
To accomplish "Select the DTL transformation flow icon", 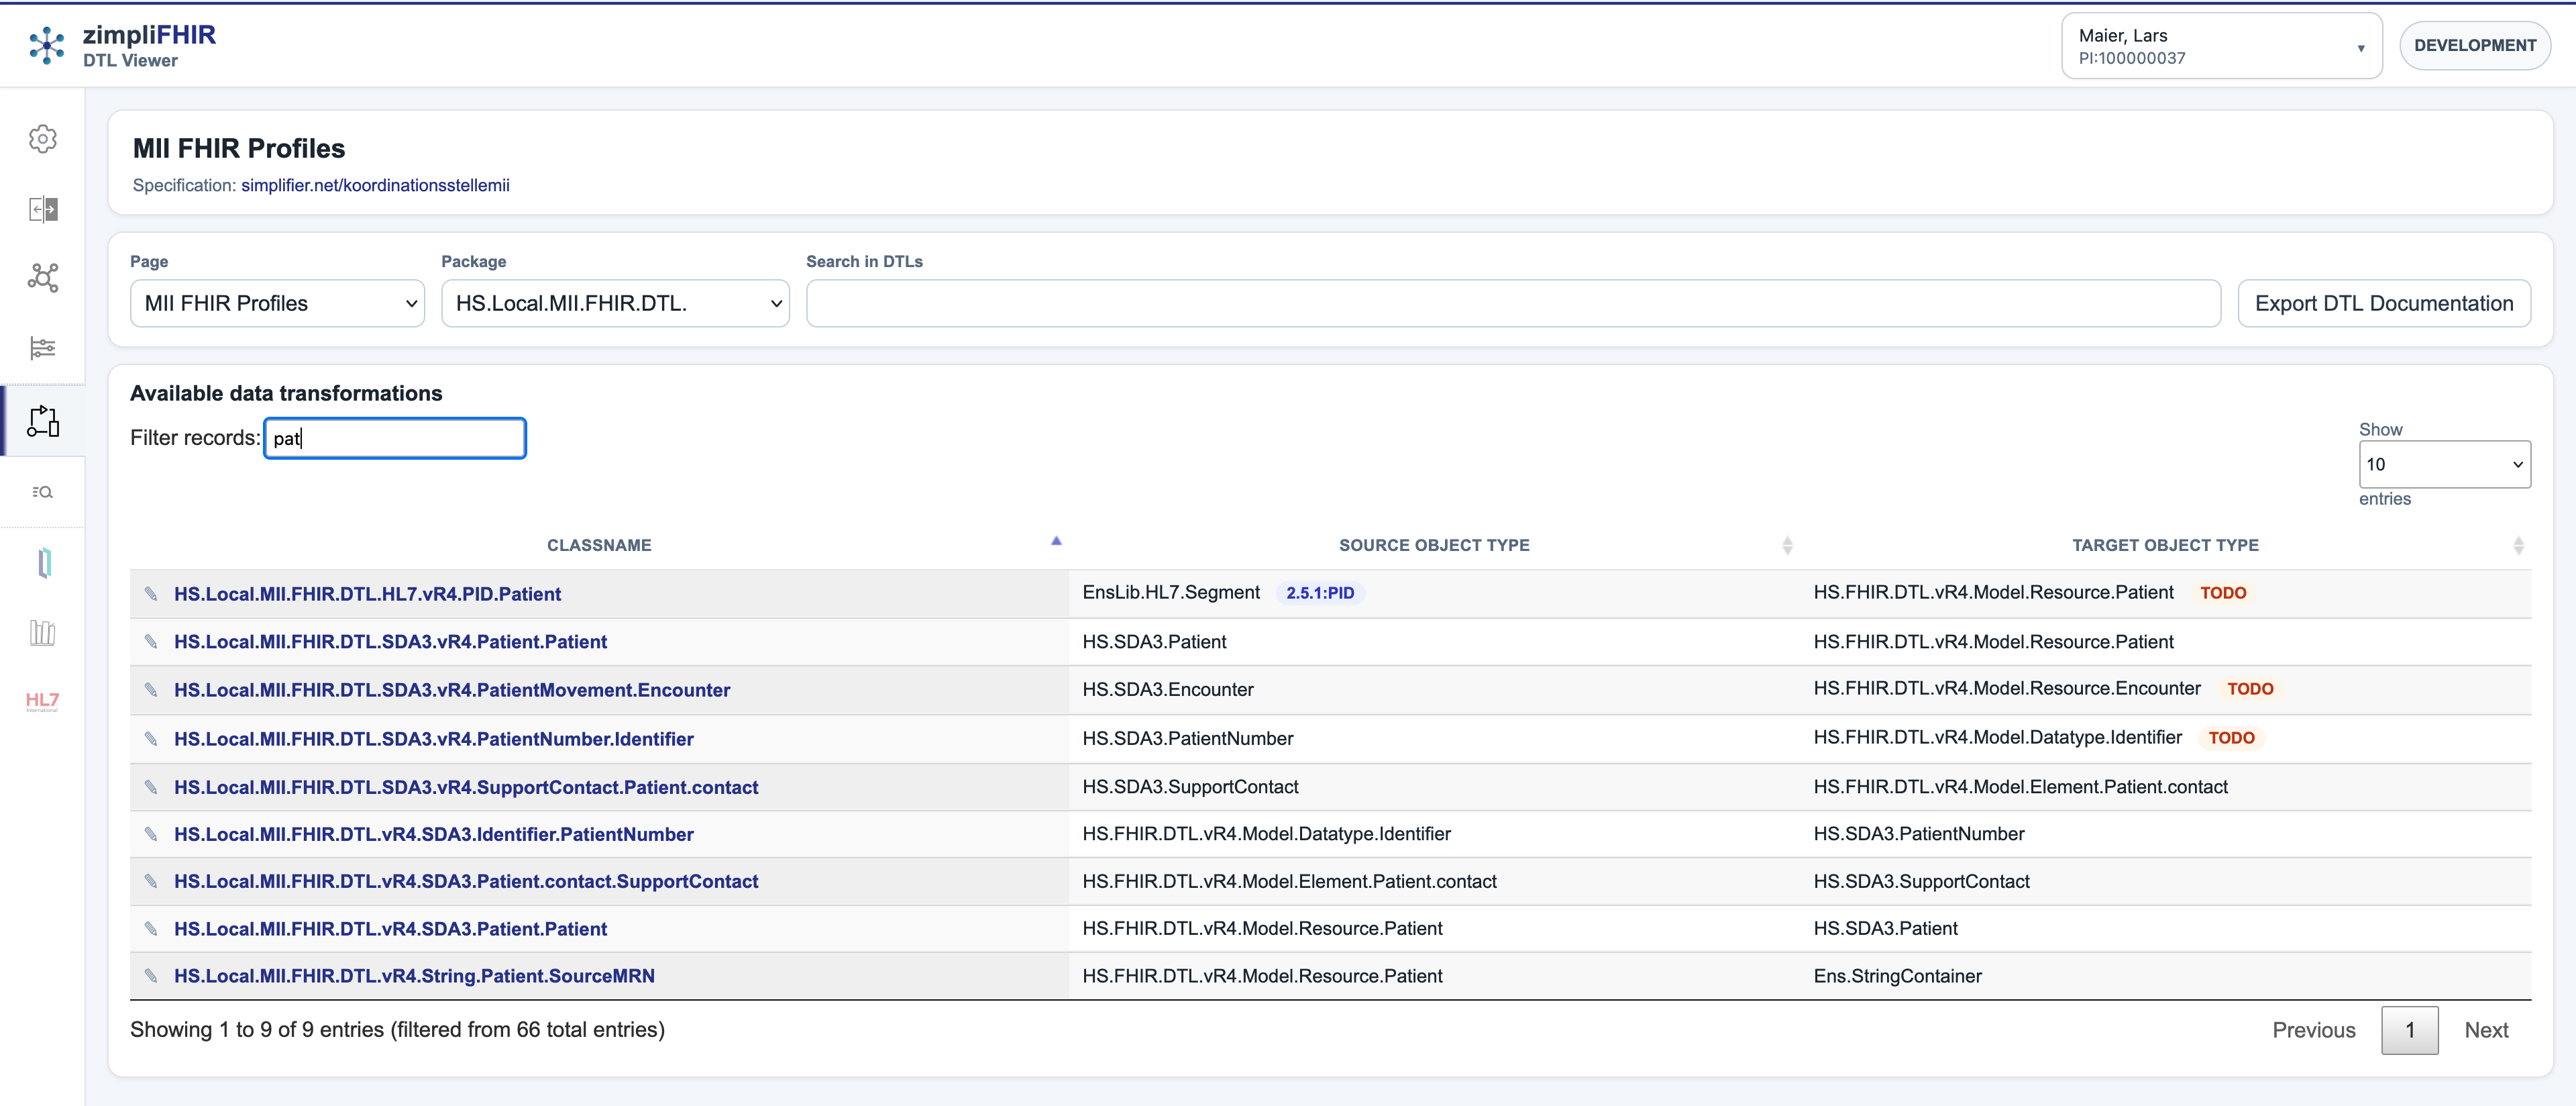I will 42,421.
